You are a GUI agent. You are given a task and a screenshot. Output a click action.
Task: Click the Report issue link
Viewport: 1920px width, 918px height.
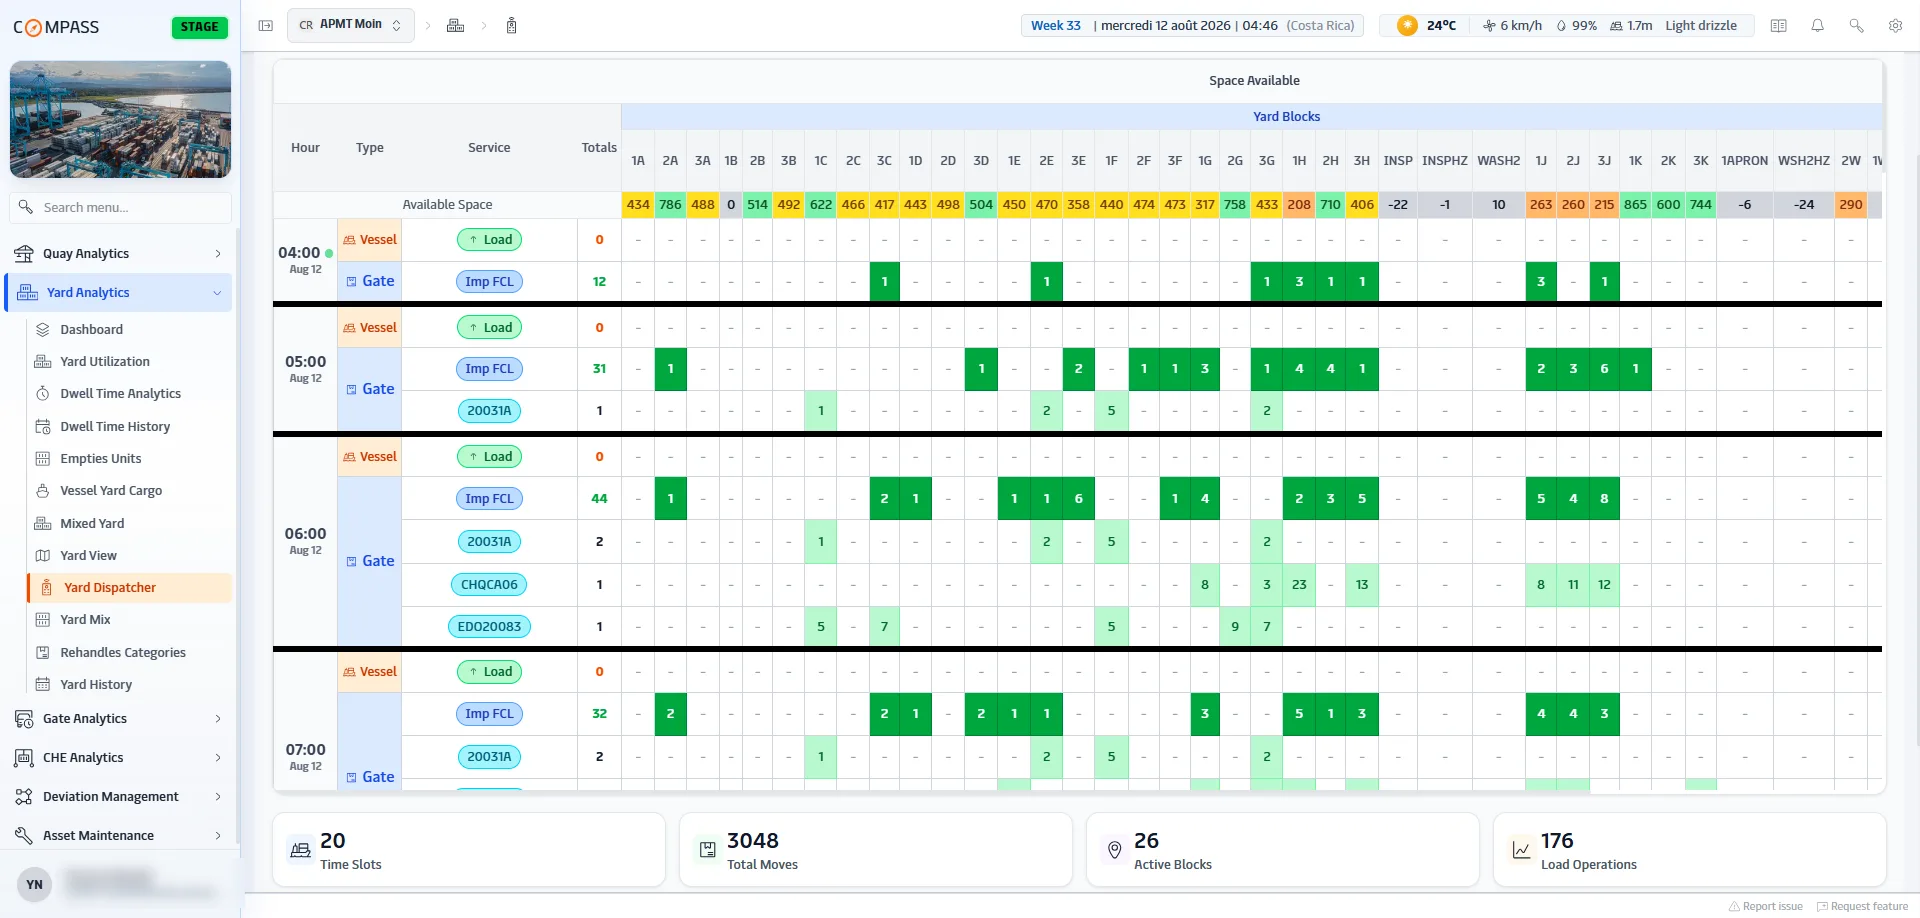click(x=1766, y=907)
